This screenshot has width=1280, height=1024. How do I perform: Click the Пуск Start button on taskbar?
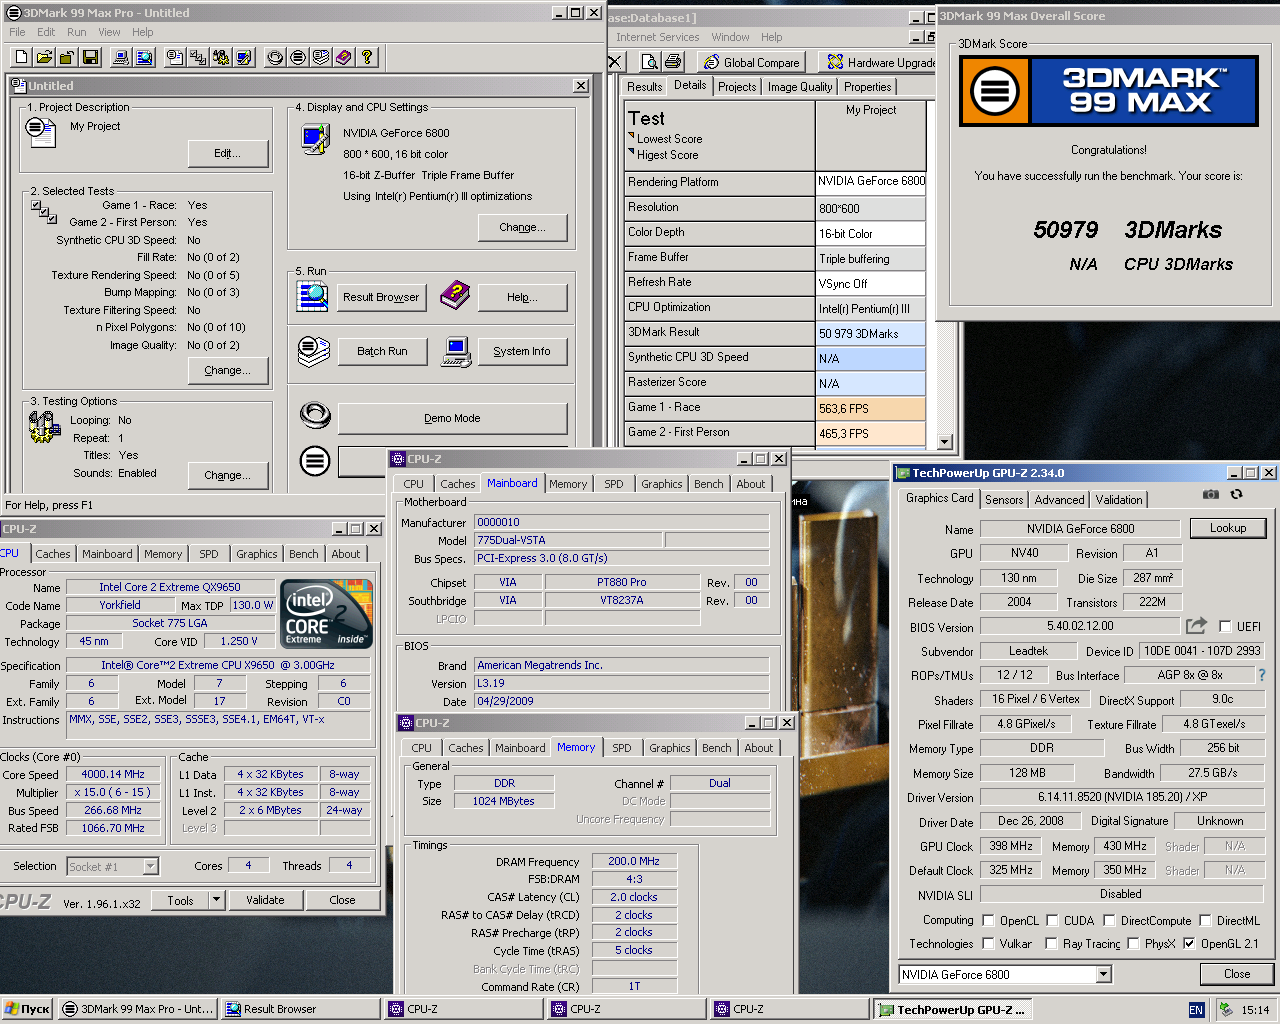pyautogui.click(x=28, y=1009)
